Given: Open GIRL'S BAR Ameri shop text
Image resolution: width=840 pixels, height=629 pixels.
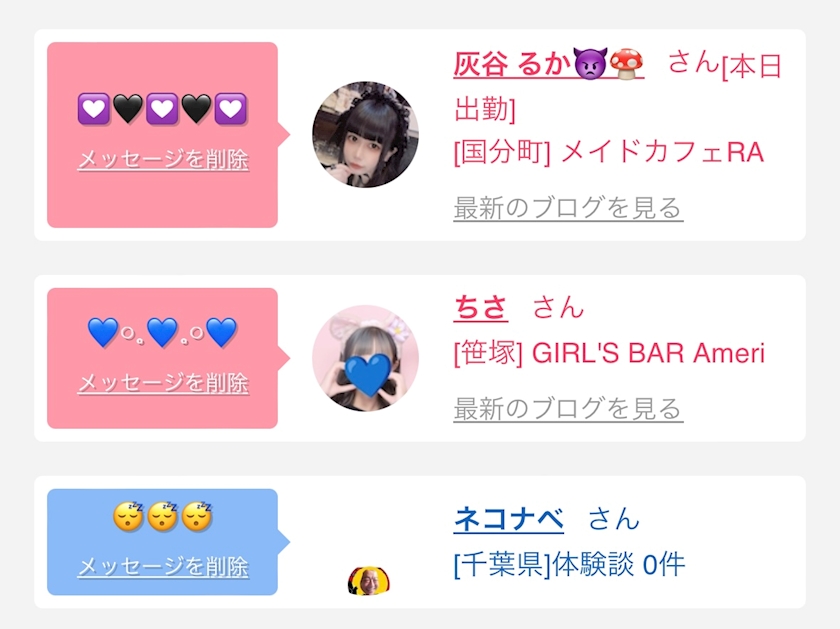Looking at the screenshot, I should tap(609, 354).
